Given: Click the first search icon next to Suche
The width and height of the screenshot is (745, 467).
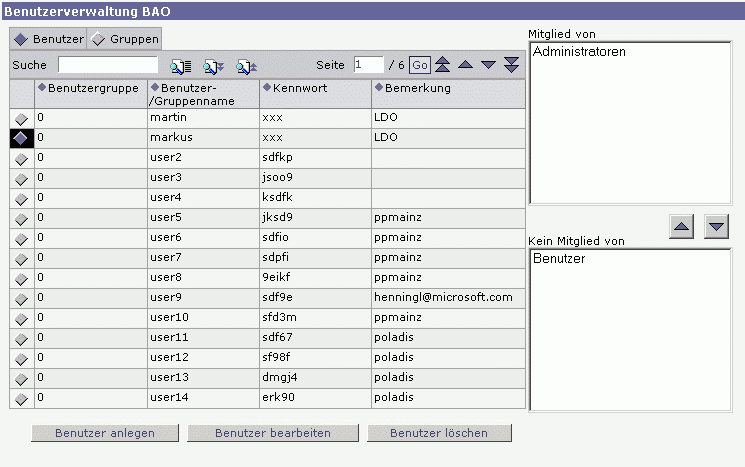Looking at the screenshot, I should click(180, 65).
